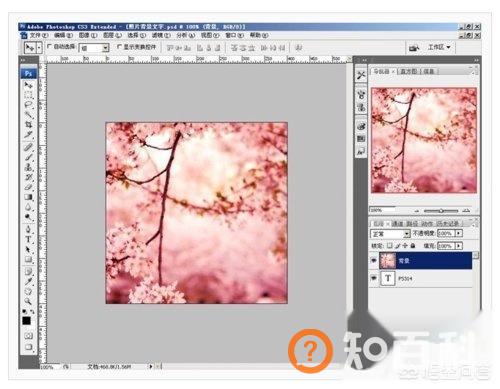The width and height of the screenshot is (500, 389).
Task: Open the Brushes dock panel icon
Action: 361,95
